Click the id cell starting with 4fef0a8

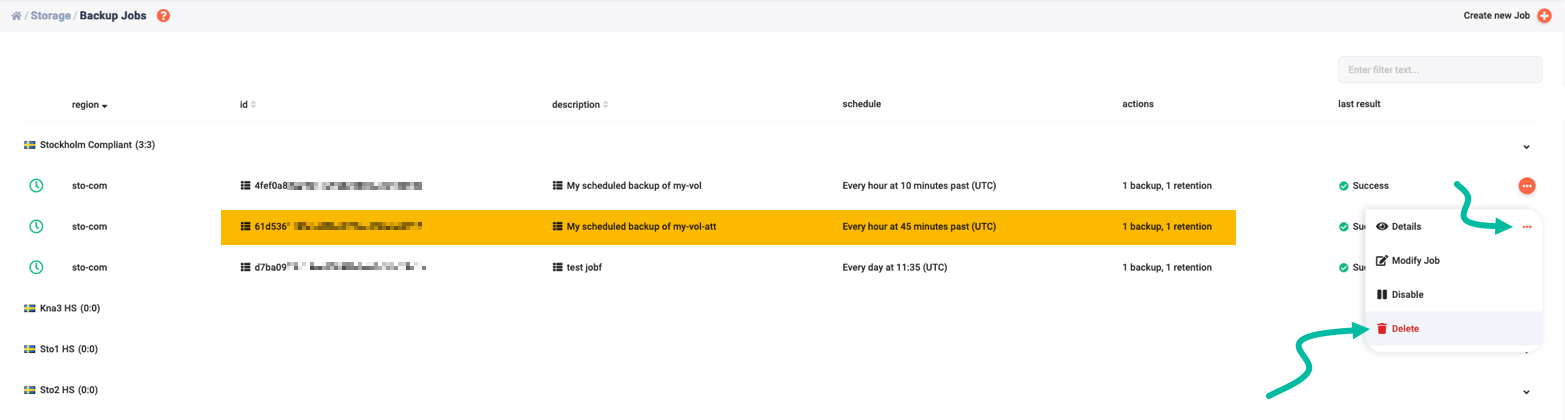[x=333, y=186]
